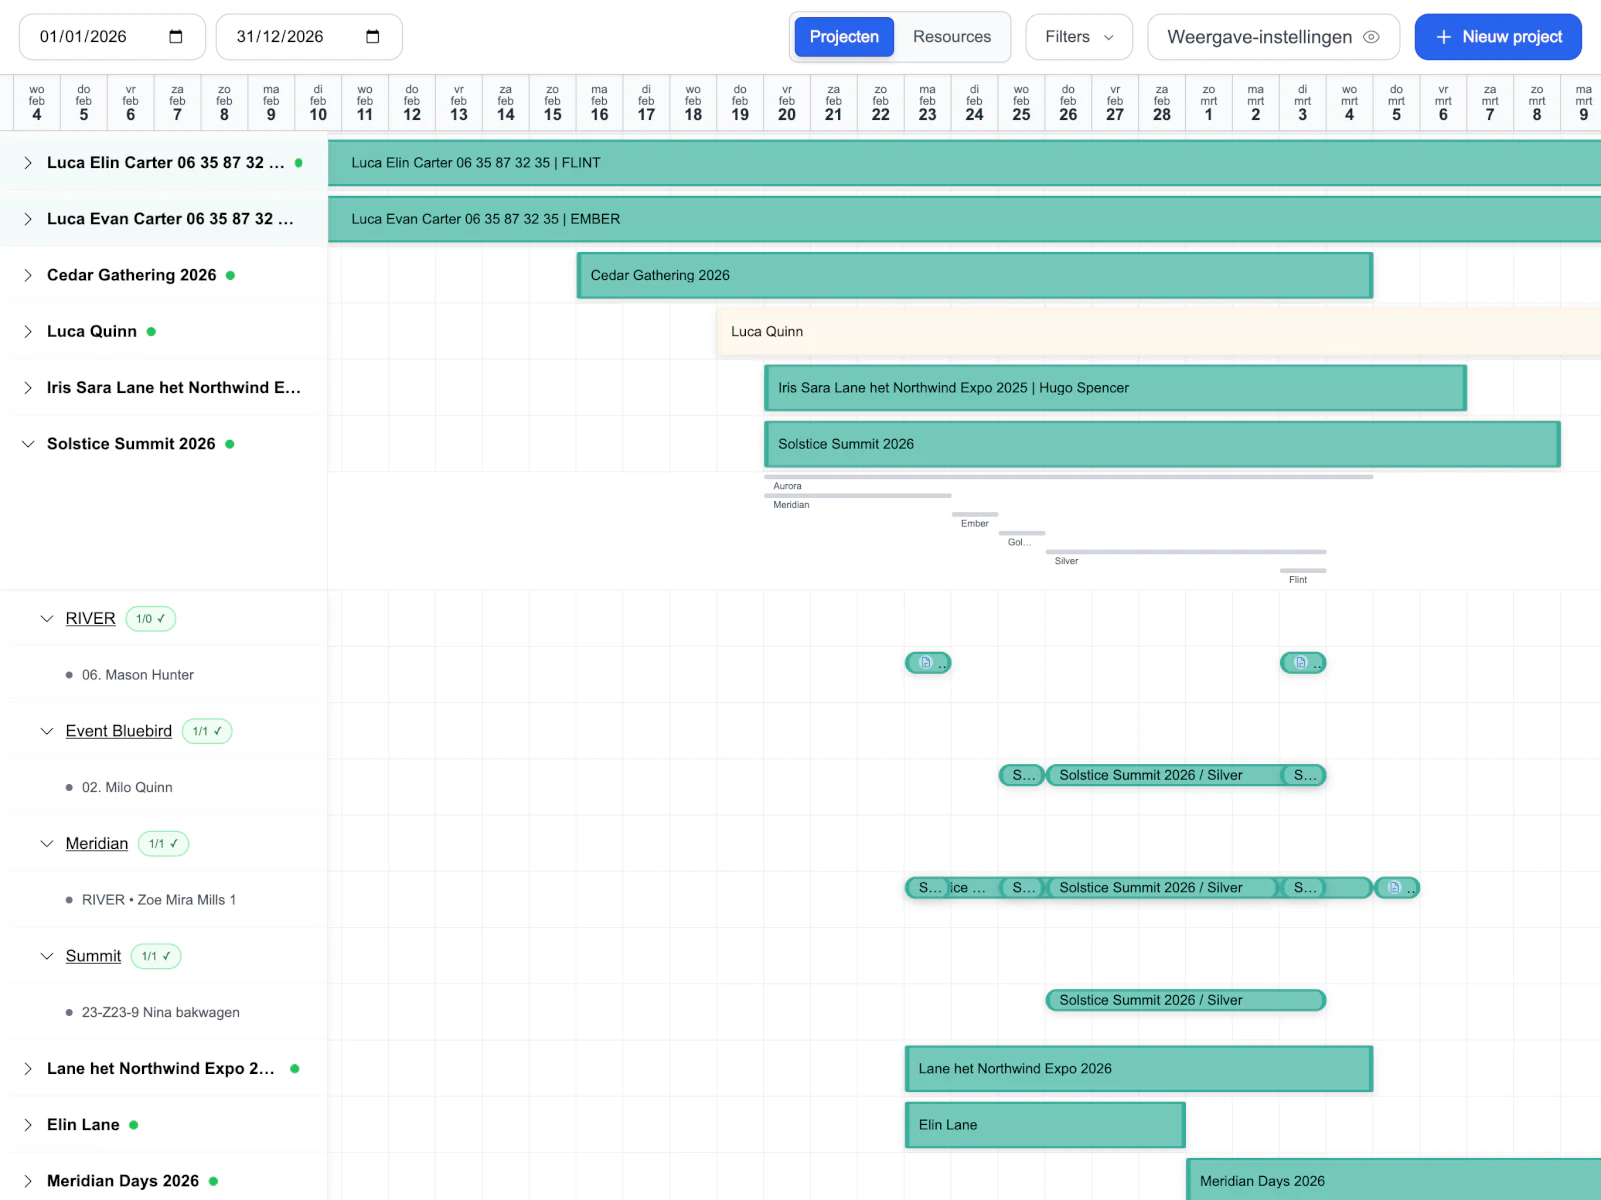The width and height of the screenshot is (1601, 1200).
Task: Switch to the Resources tab
Action: point(951,37)
